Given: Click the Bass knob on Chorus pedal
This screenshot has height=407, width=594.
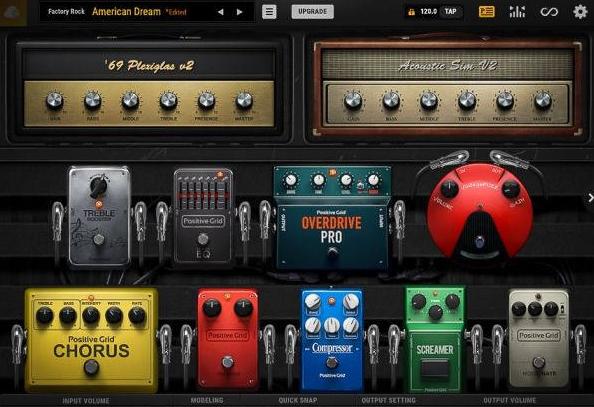Looking at the screenshot, I should pyautogui.click(x=68, y=316).
